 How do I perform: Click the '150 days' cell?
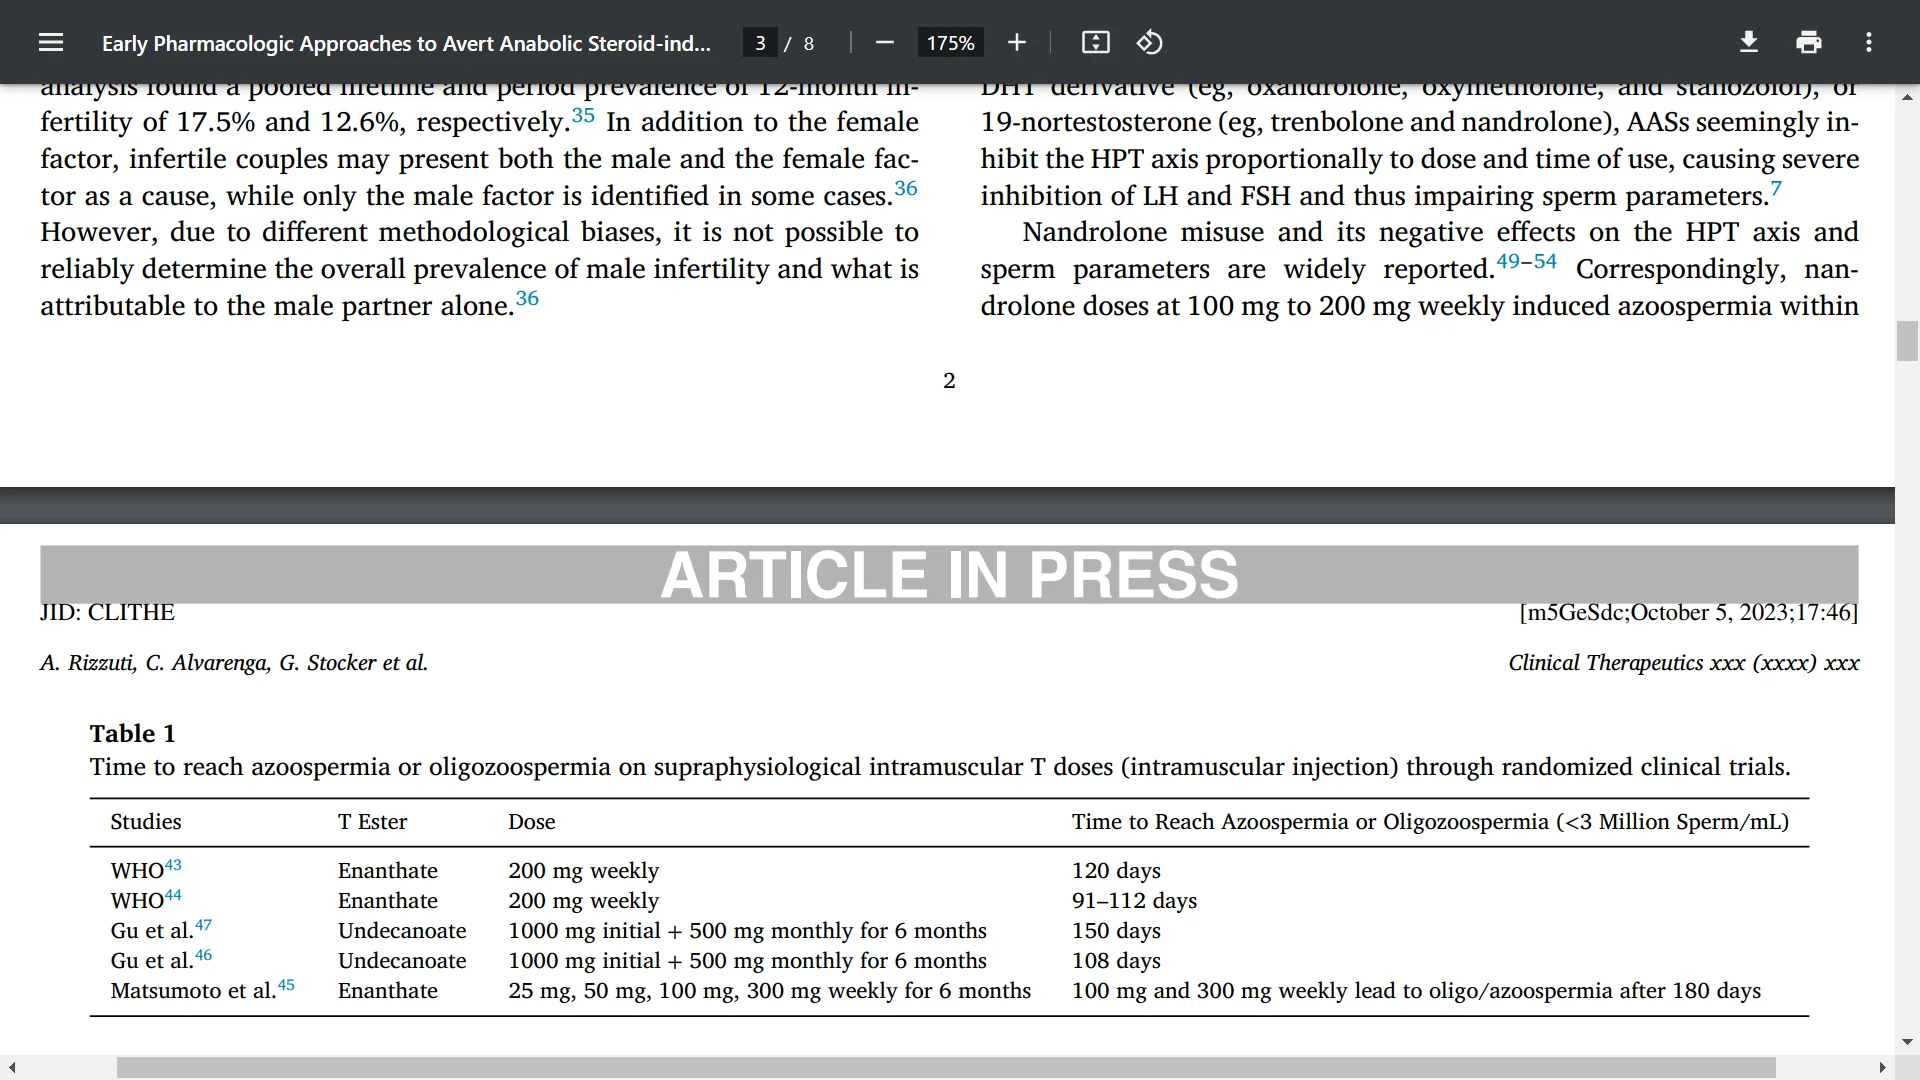pyautogui.click(x=1116, y=931)
